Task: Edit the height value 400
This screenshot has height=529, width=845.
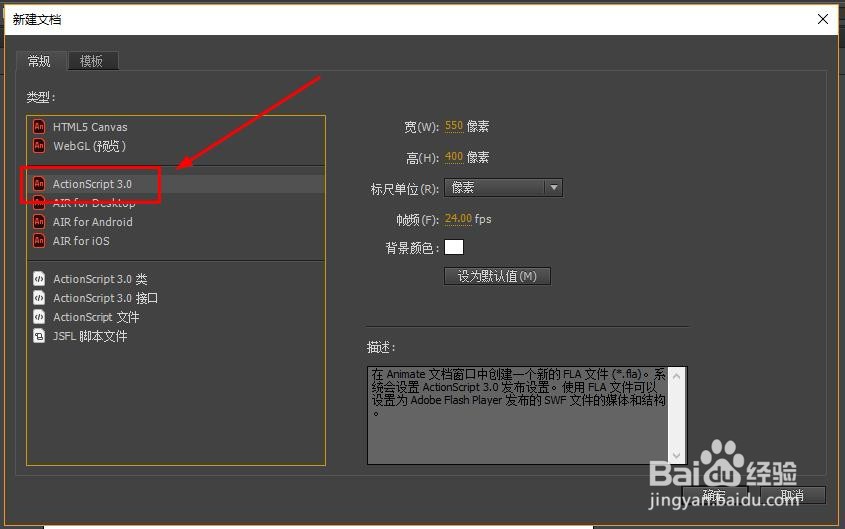Action: click(x=454, y=157)
